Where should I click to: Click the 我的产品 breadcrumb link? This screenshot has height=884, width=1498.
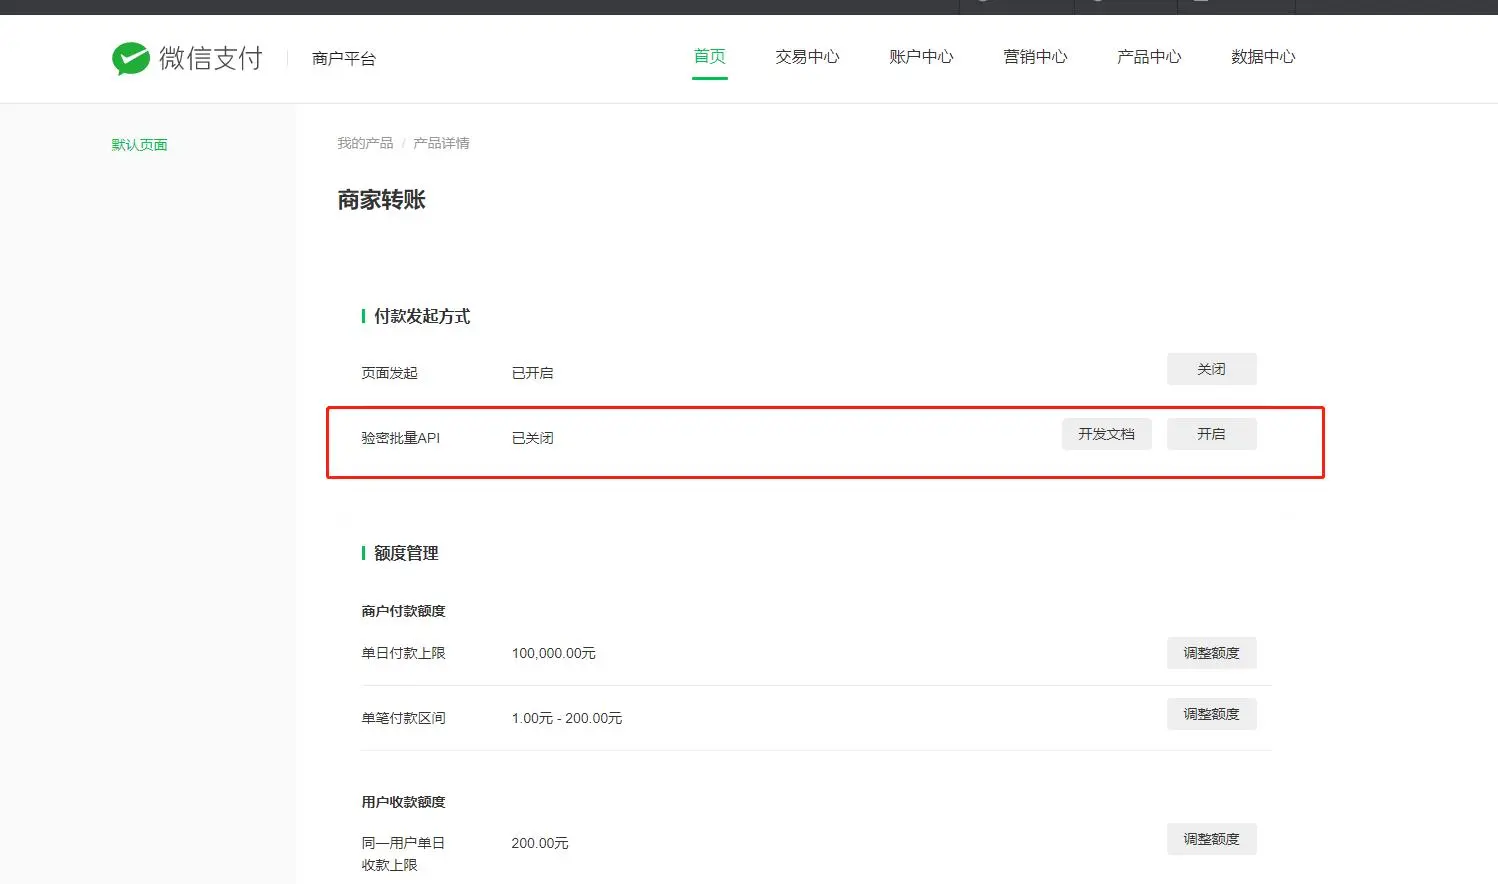365,143
